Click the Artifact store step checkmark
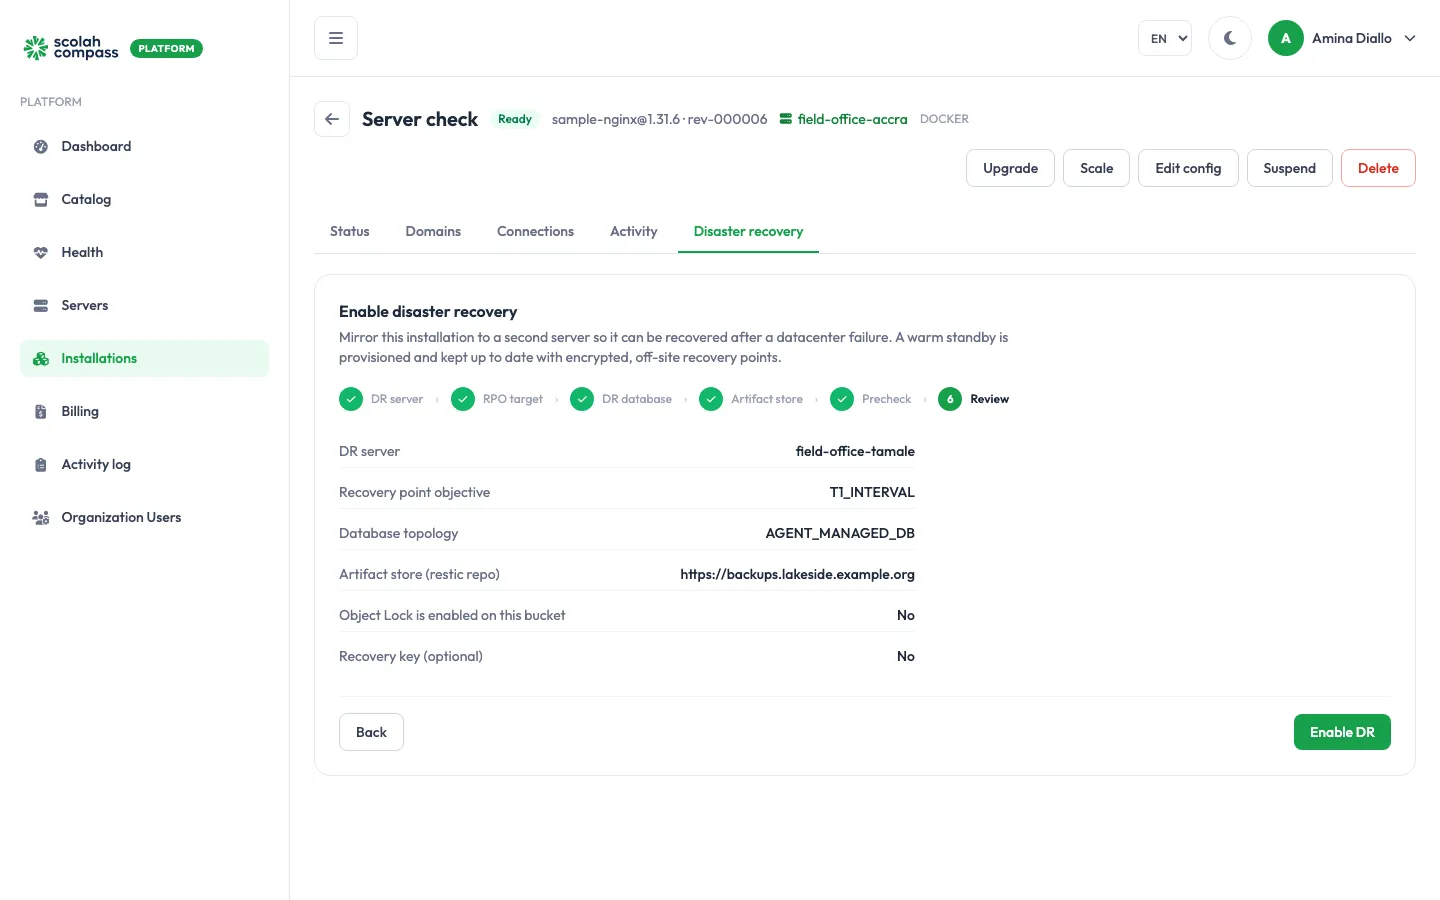Image resolution: width=1440 pixels, height=900 pixels. pyautogui.click(x=711, y=399)
